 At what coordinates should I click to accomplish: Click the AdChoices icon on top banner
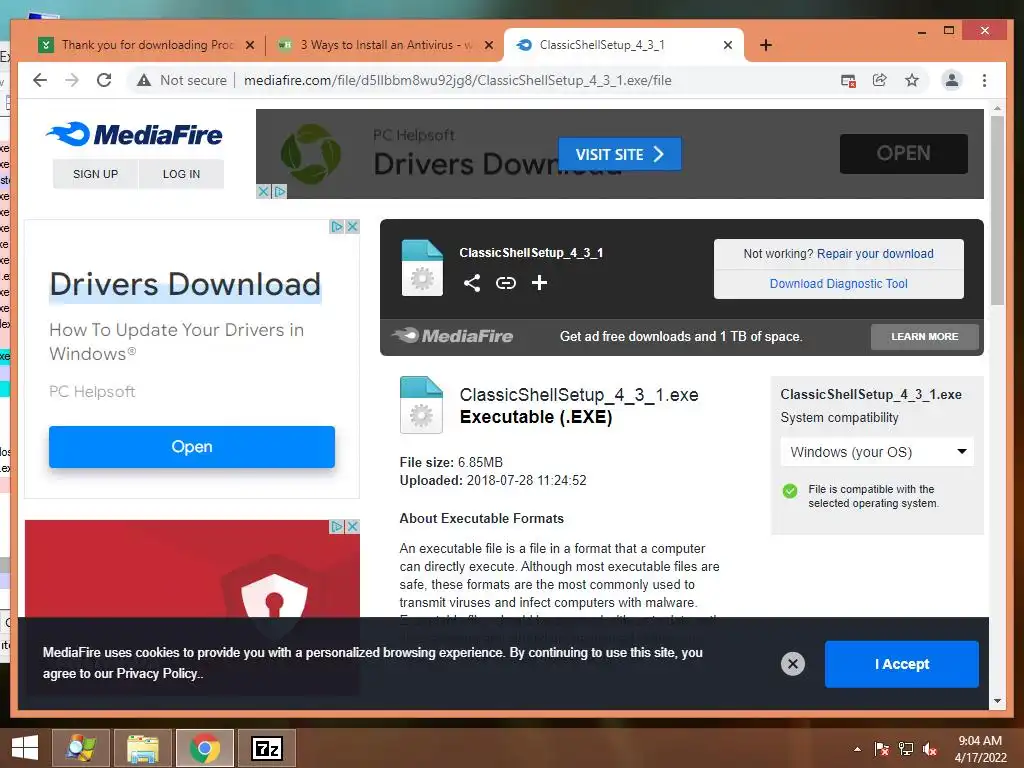click(x=280, y=191)
